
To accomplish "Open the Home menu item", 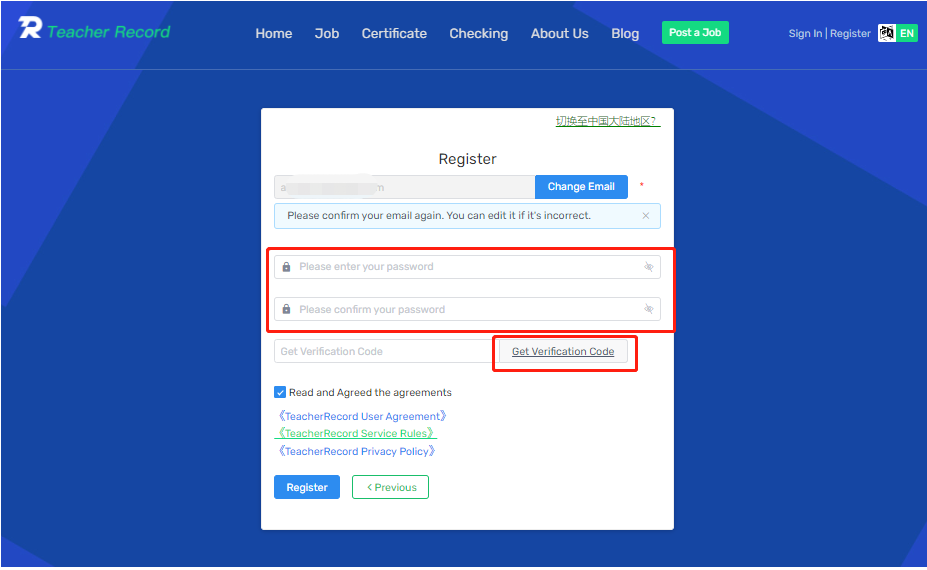I will pyautogui.click(x=274, y=34).
